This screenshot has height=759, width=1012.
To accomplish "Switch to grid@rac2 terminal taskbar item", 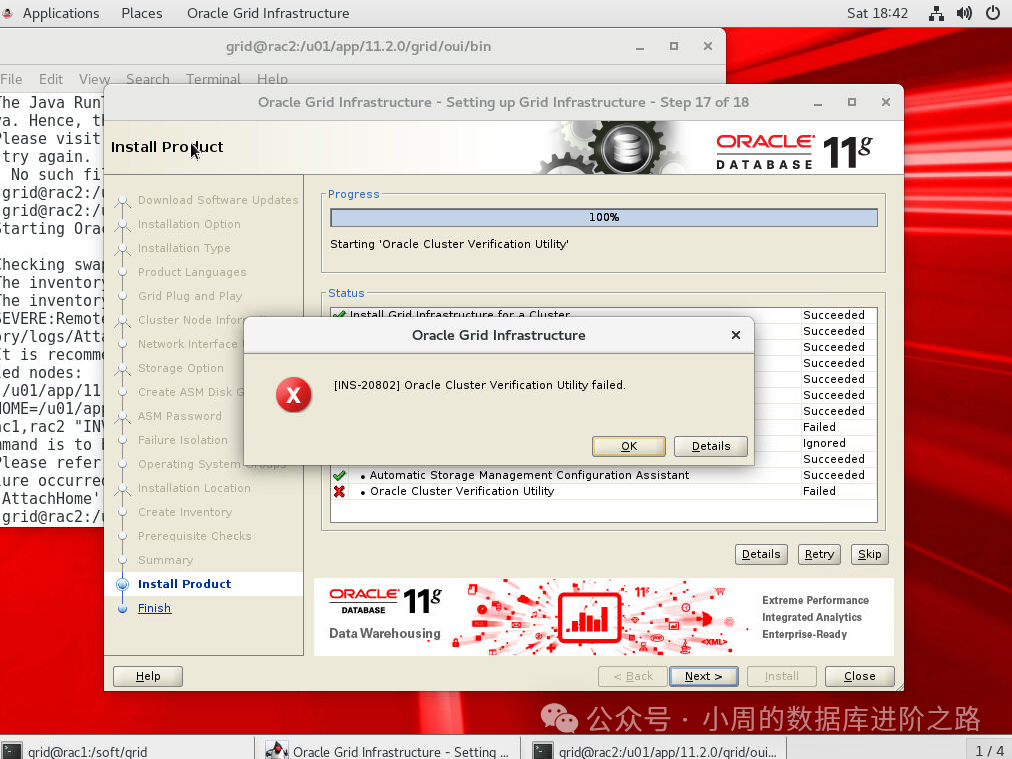I will 655,751.
